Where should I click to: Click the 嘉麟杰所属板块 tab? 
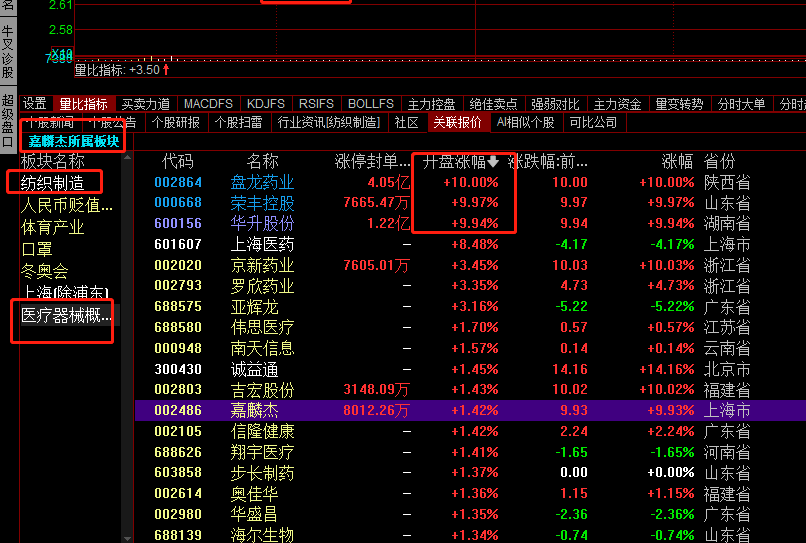[74, 141]
